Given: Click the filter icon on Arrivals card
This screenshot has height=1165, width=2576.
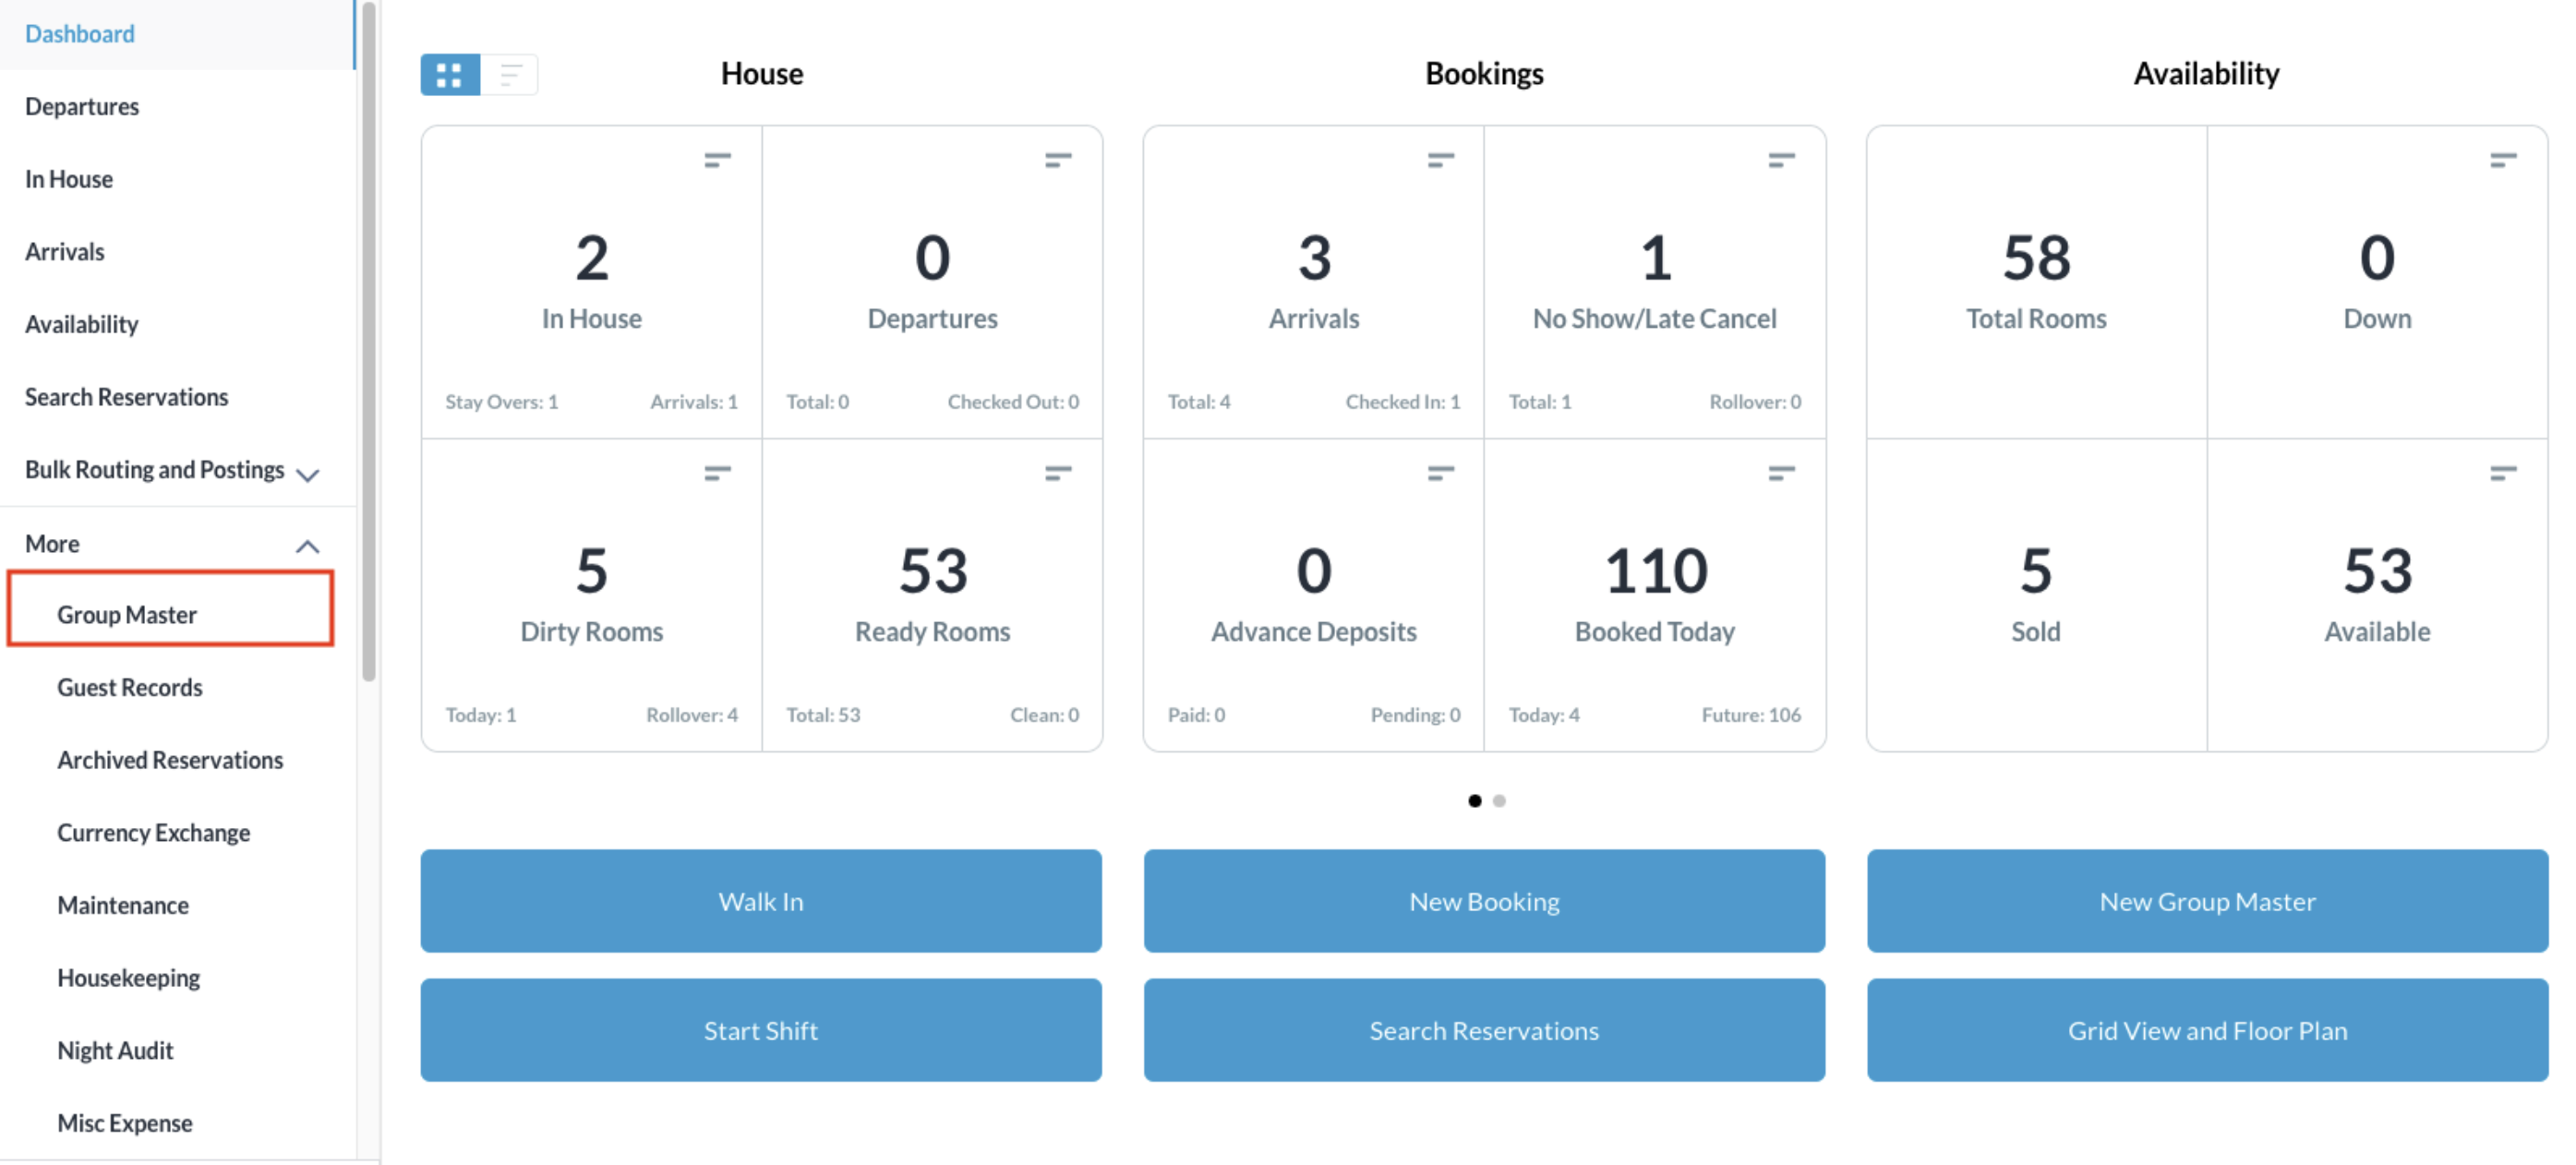Looking at the screenshot, I should (x=1442, y=160).
